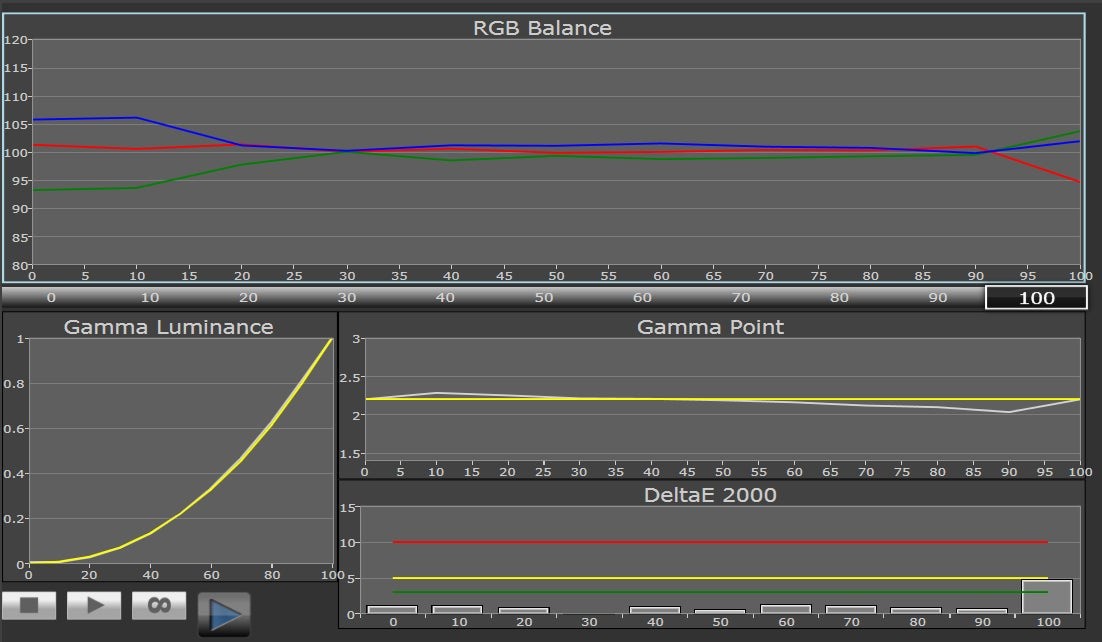Select the 10 grayscale level step
Screen dimensions: 1102x642
click(149, 298)
